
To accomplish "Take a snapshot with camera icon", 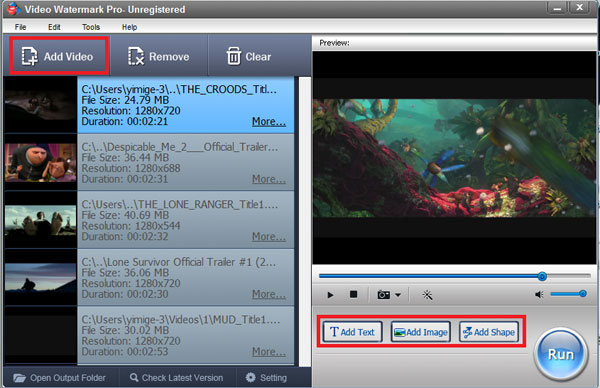I will pyautogui.click(x=383, y=295).
